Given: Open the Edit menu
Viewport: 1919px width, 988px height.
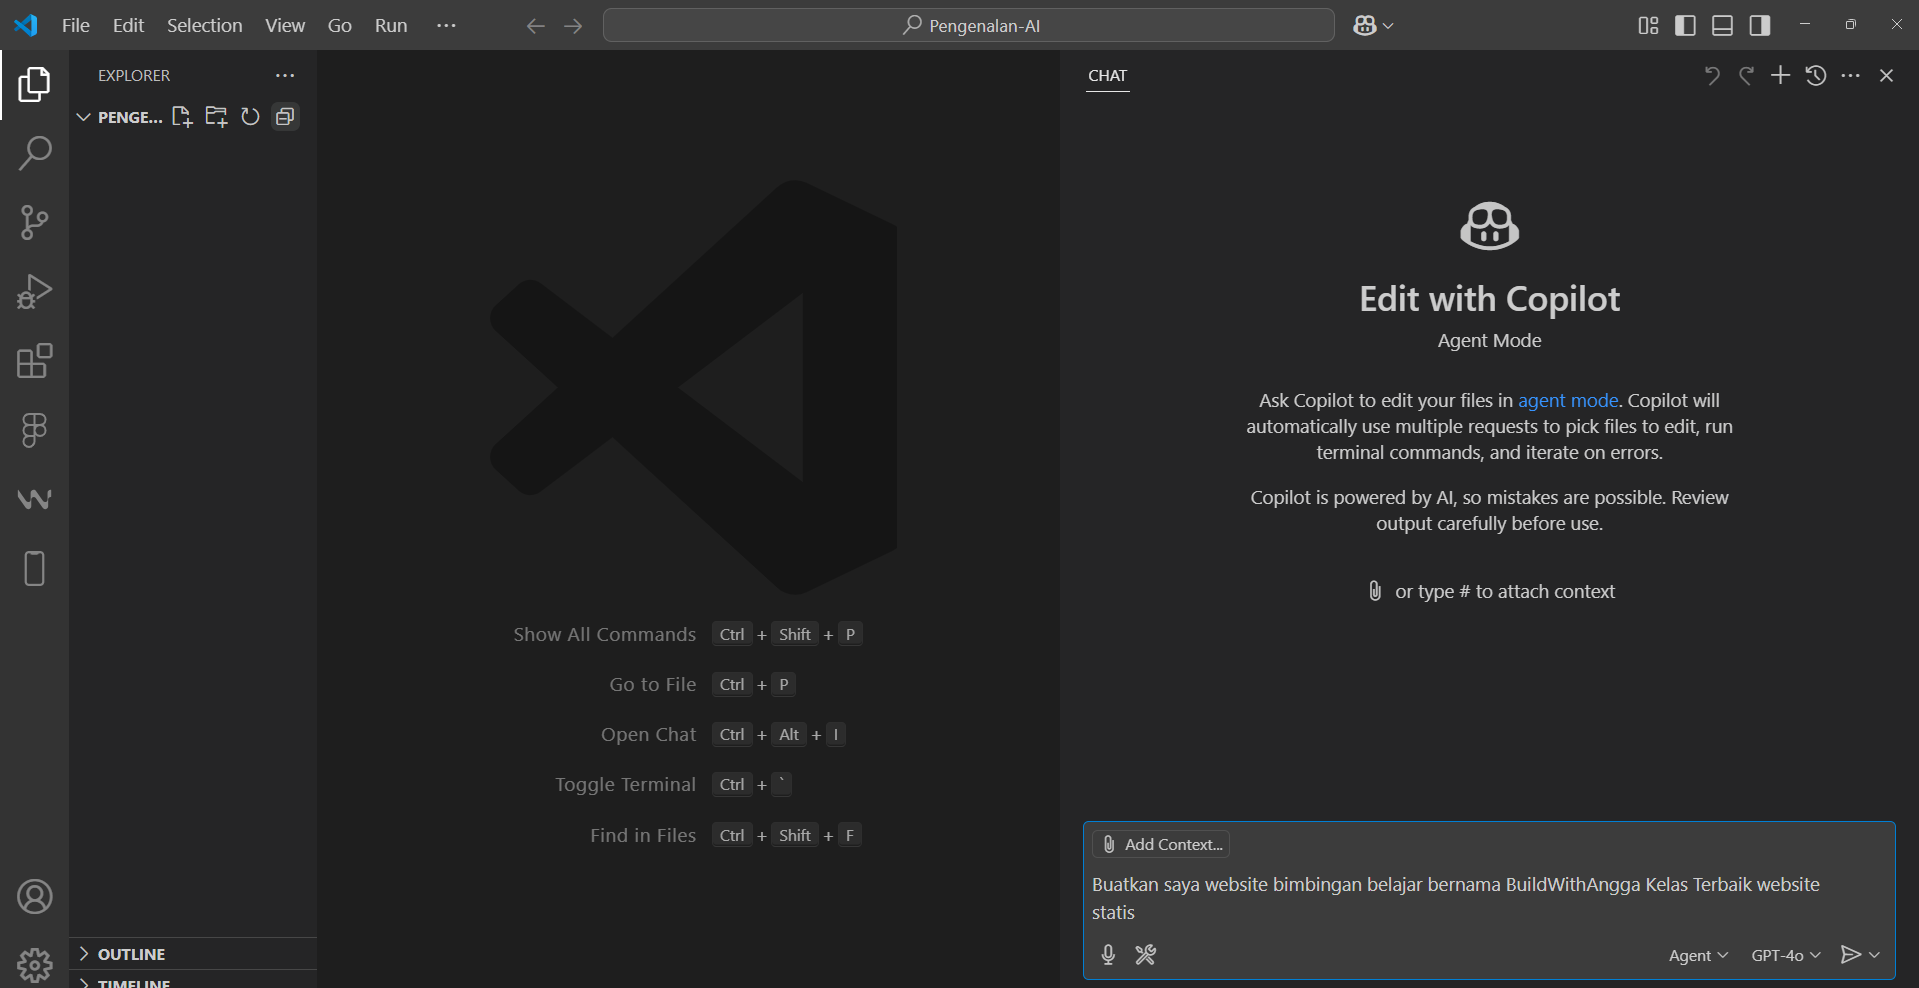Looking at the screenshot, I should click(x=128, y=26).
